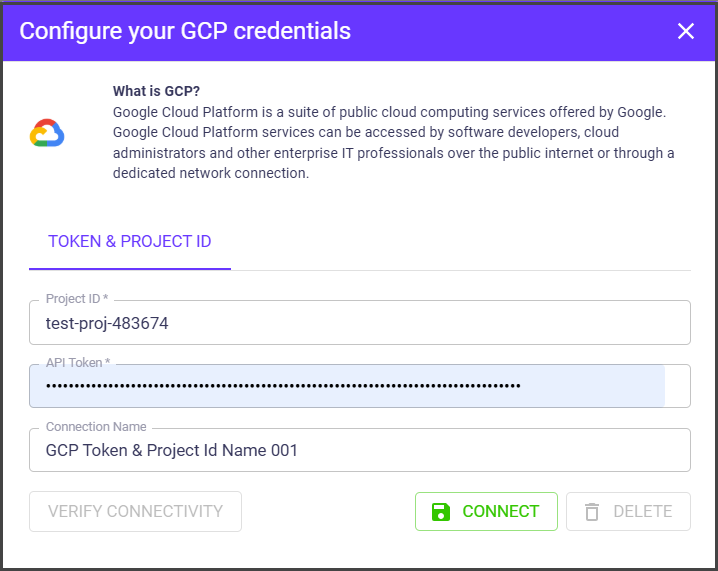Close the GCP credentials dialog
This screenshot has width=718, height=571.
click(x=686, y=31)
